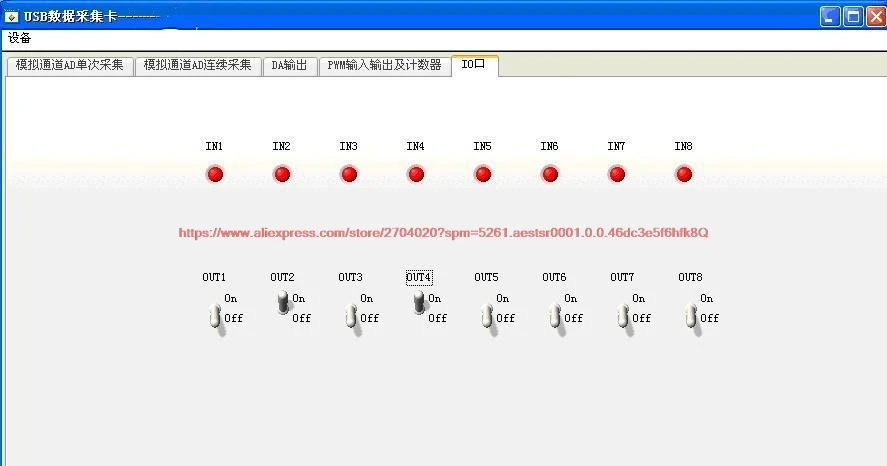Click the OUT5 label
The height and width of the screenshot is (466, 887).
pyautogui.click(x=486, y=277)
